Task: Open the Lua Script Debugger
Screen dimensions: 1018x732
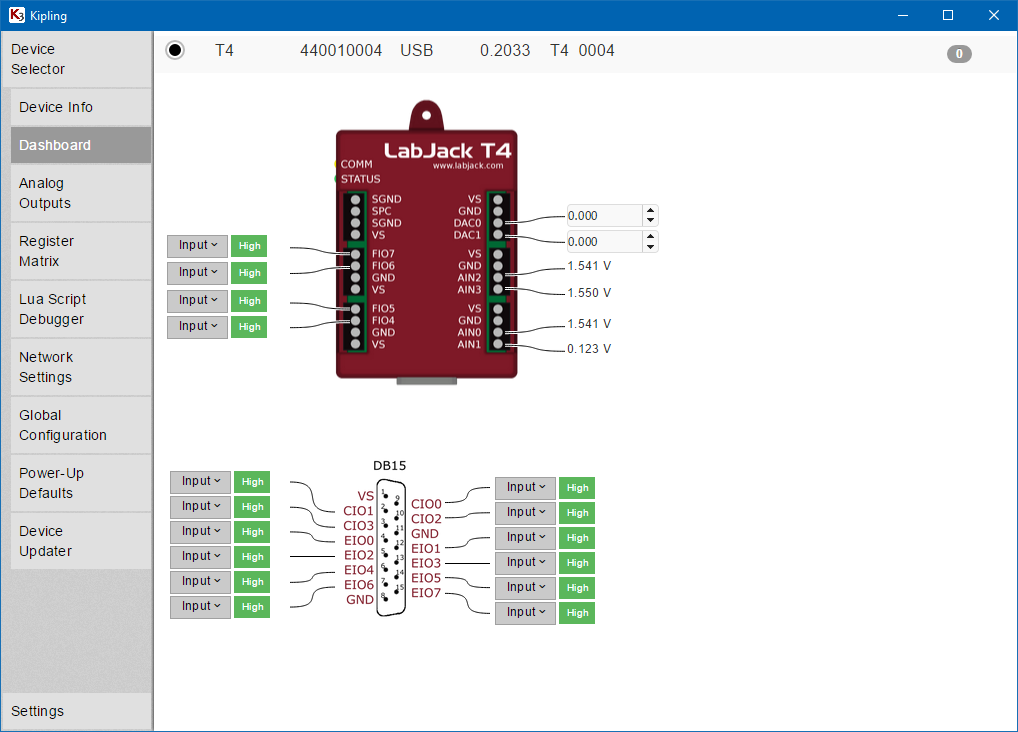Action: click(81, 309)
